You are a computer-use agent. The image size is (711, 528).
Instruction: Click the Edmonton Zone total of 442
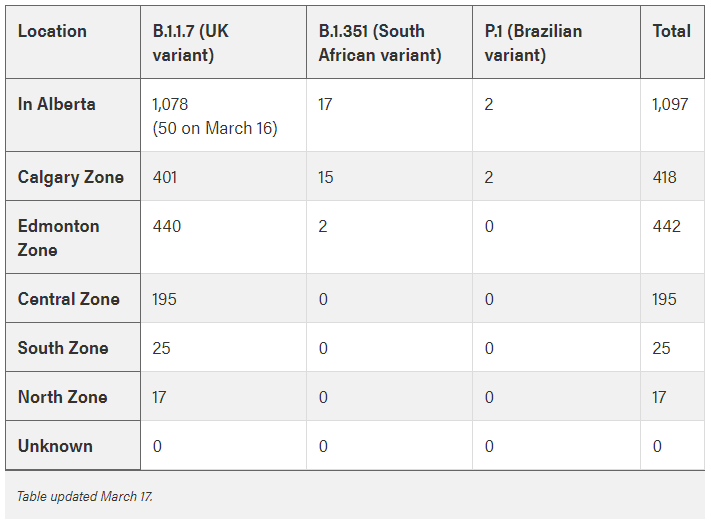pos(666,226)
